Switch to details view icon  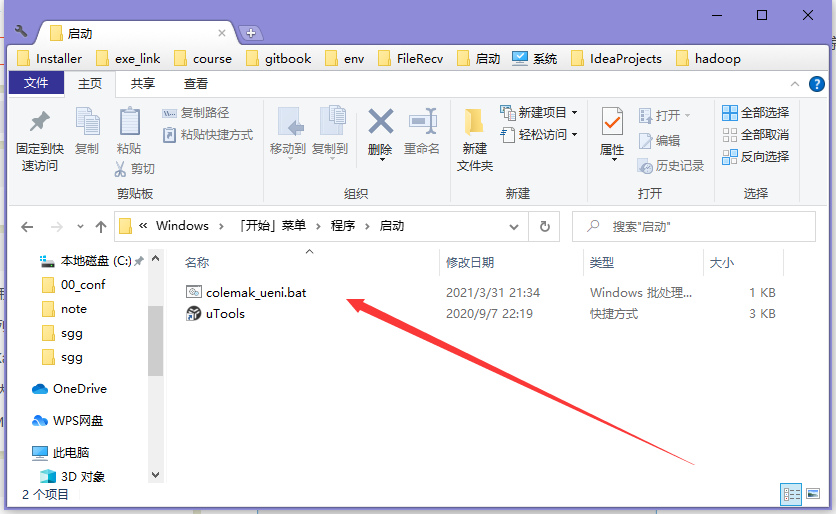tap(791, 494)
